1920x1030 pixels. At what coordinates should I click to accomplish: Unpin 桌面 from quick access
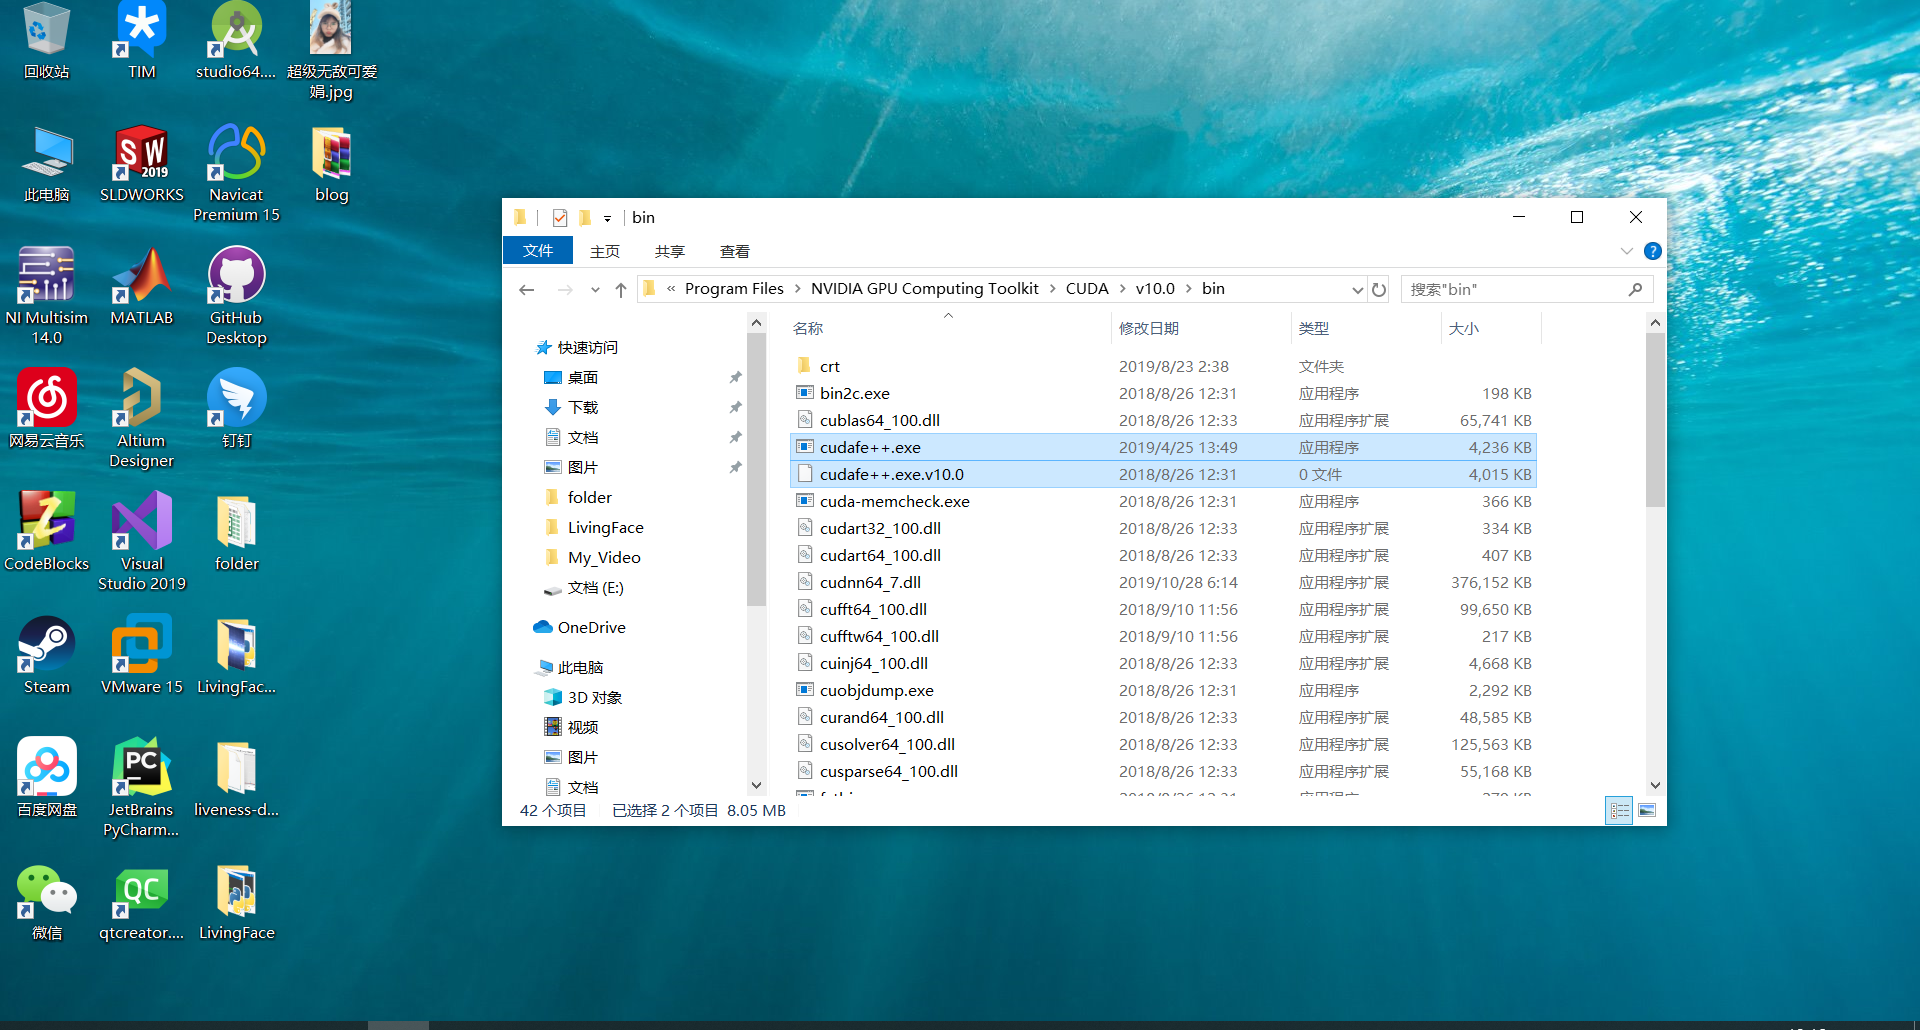click(736, 377)
